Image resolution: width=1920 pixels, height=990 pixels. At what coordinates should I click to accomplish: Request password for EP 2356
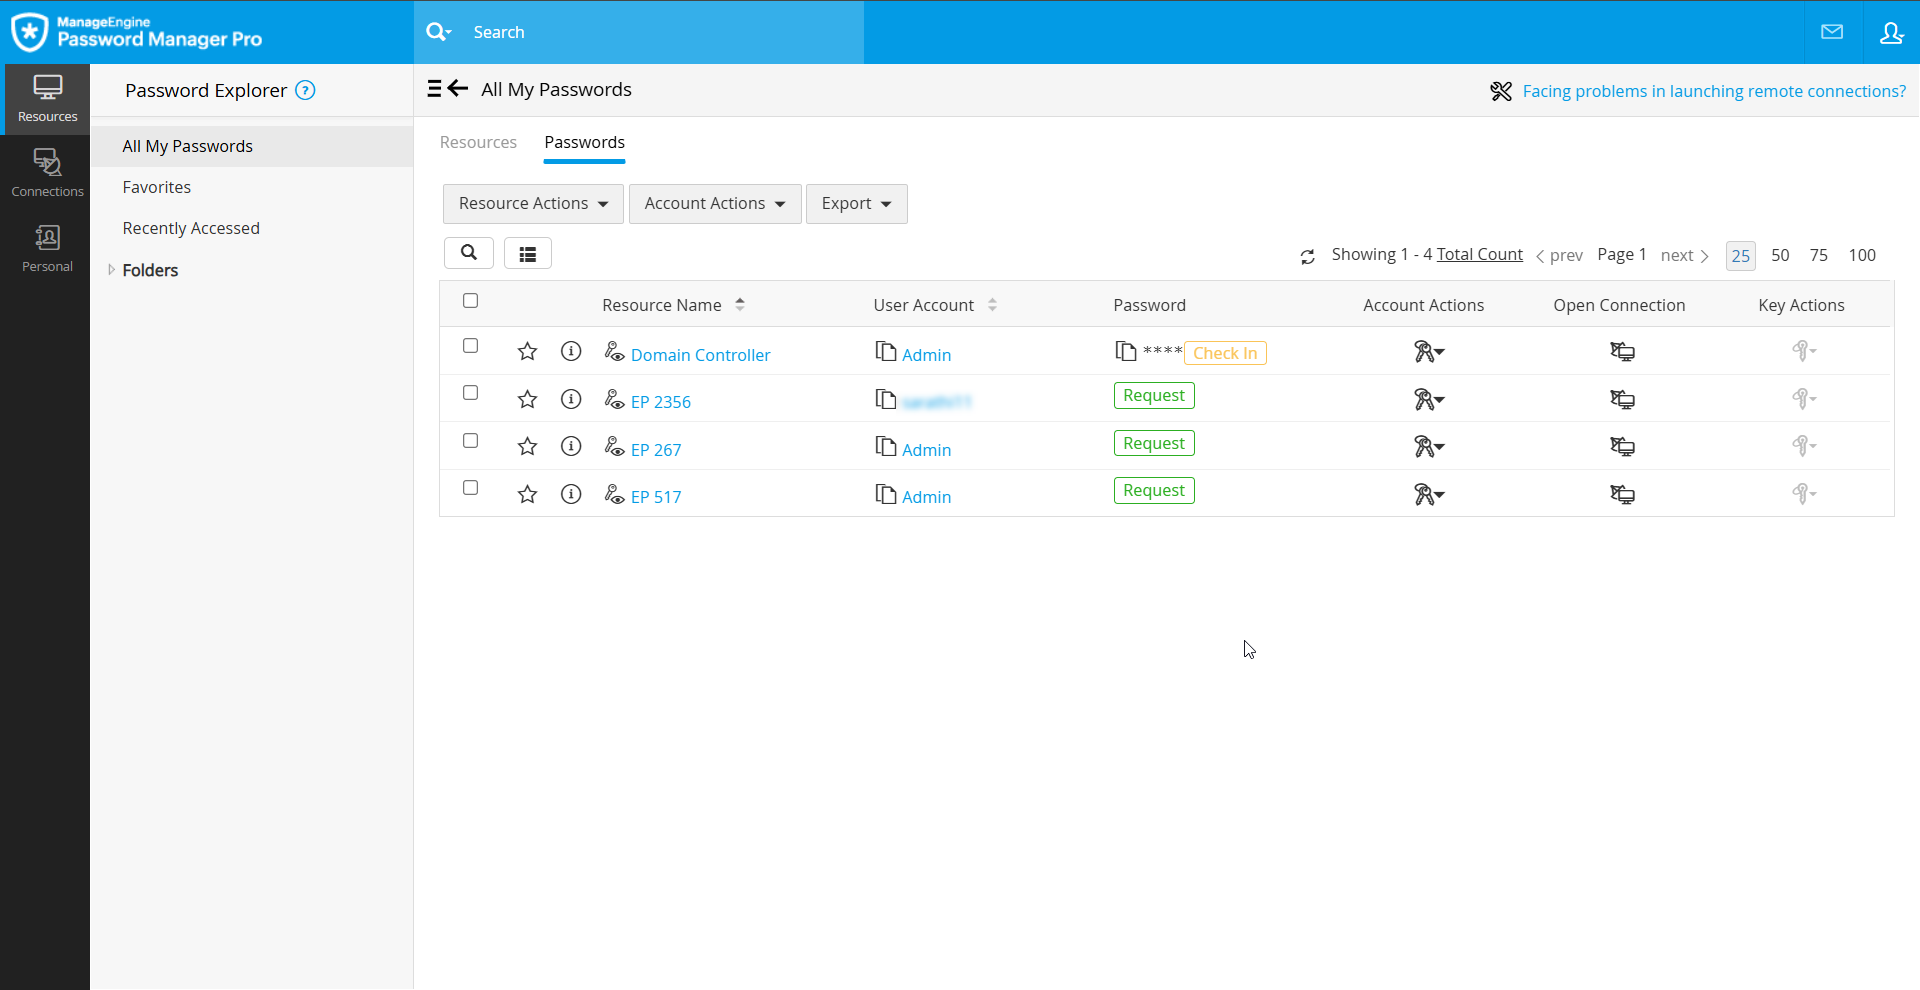pos(1154,396)
